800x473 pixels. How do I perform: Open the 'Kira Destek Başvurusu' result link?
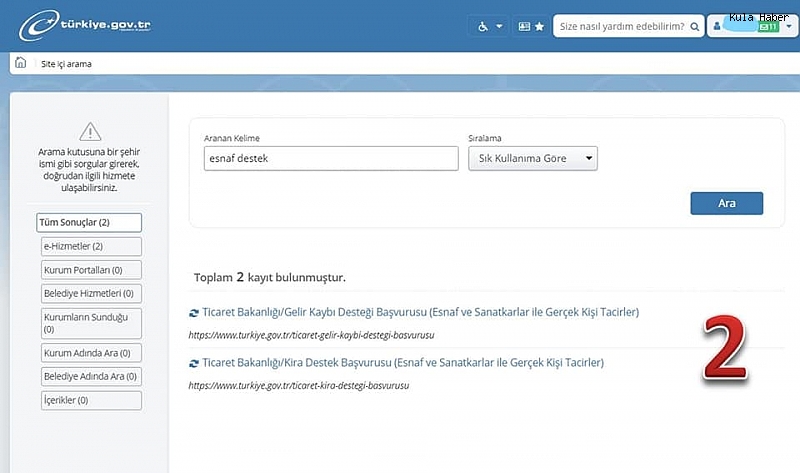(x=403, y=362)
